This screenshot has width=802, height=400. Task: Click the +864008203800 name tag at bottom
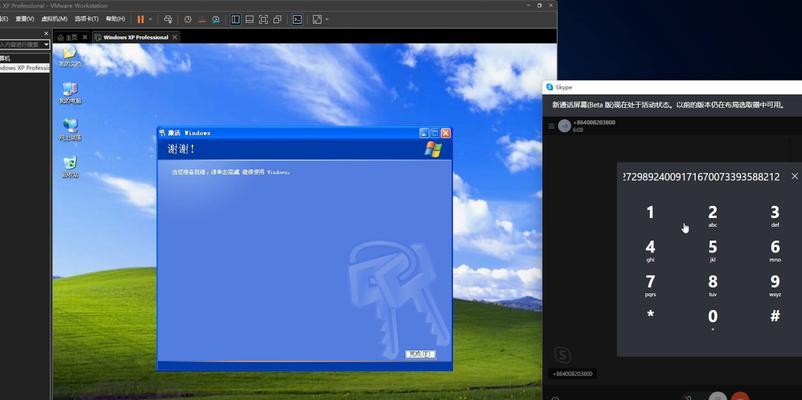(572, 374)
